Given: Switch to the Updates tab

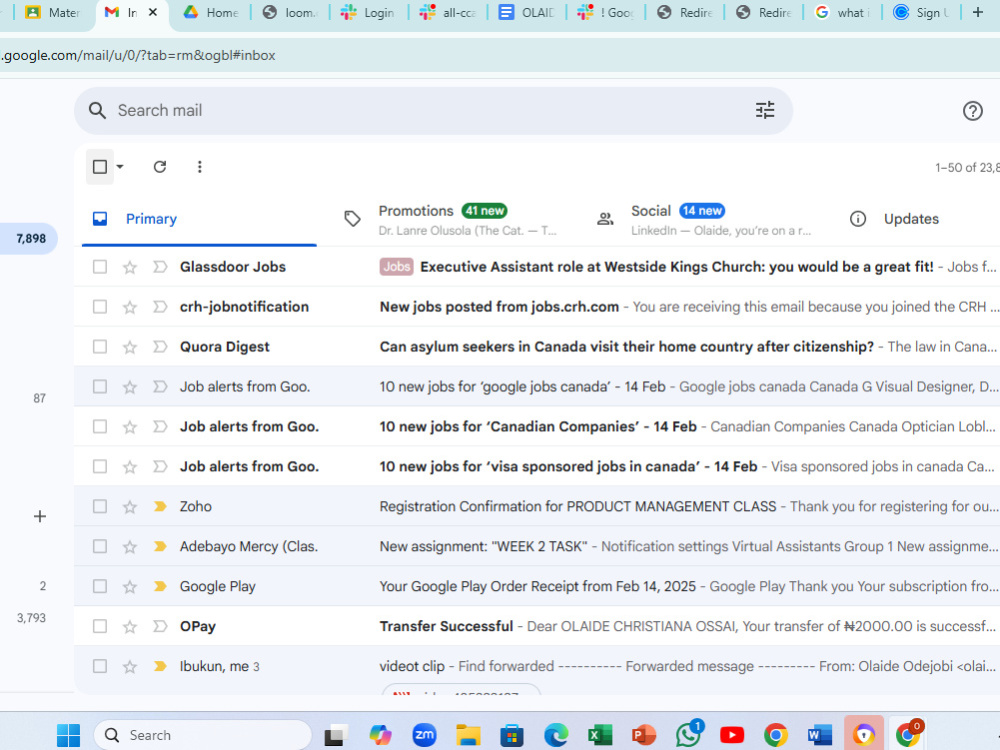Looking at the screenshot, I should (x=911, y=219).
